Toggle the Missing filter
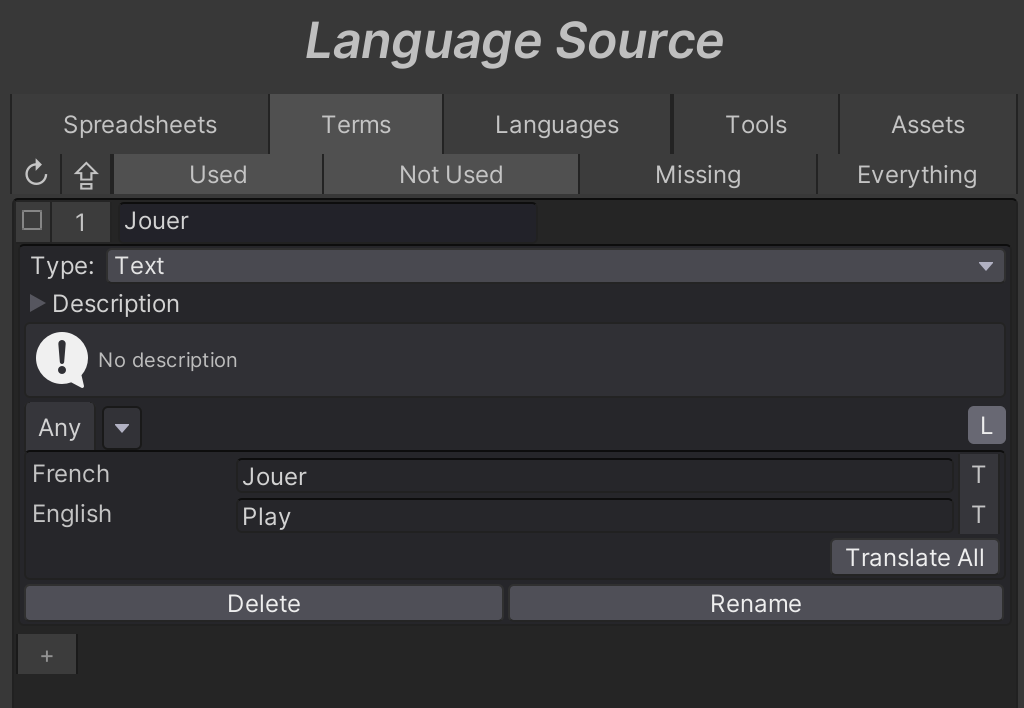 pos(698,175)
